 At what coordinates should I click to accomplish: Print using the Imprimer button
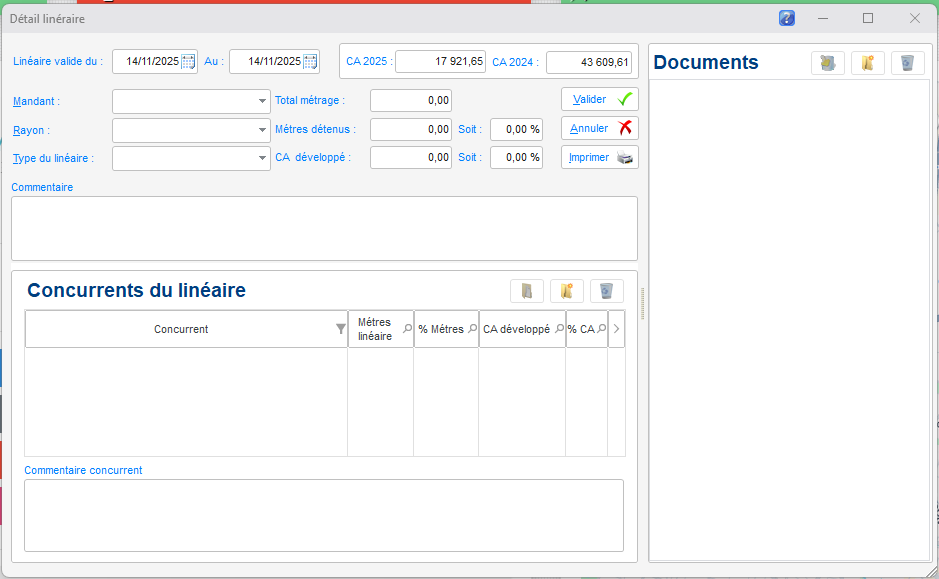click(600, 157)
